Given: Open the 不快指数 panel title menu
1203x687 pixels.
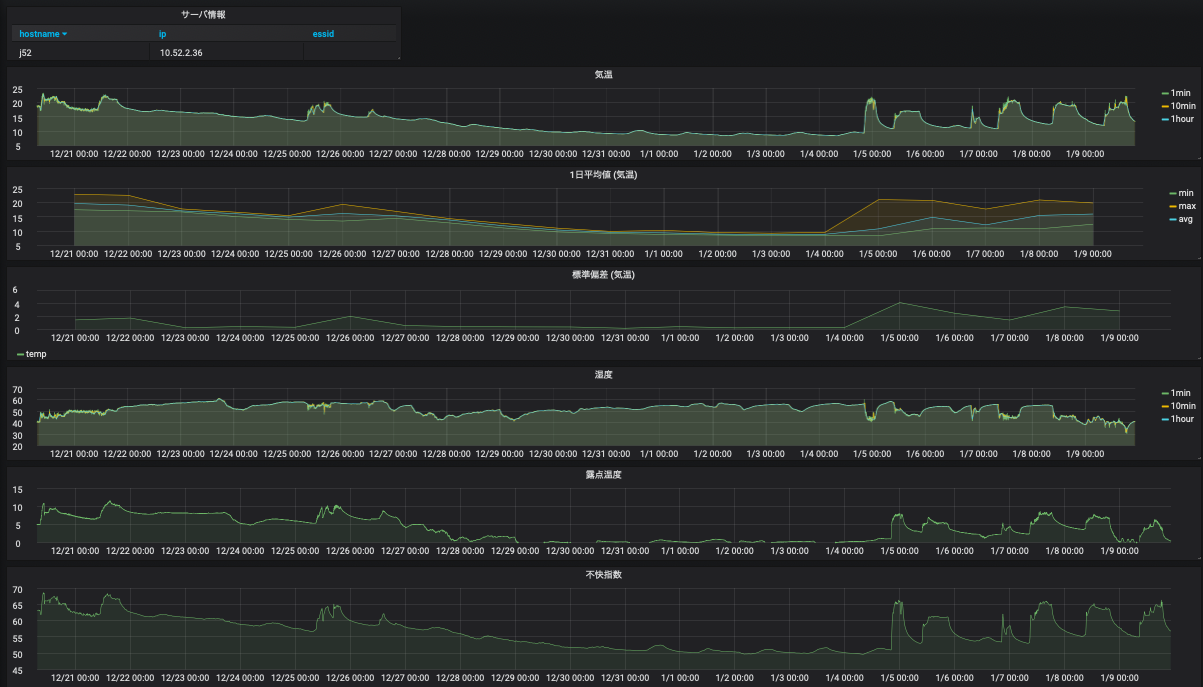Looking at the screenshot, I should (x=603, y=575).
